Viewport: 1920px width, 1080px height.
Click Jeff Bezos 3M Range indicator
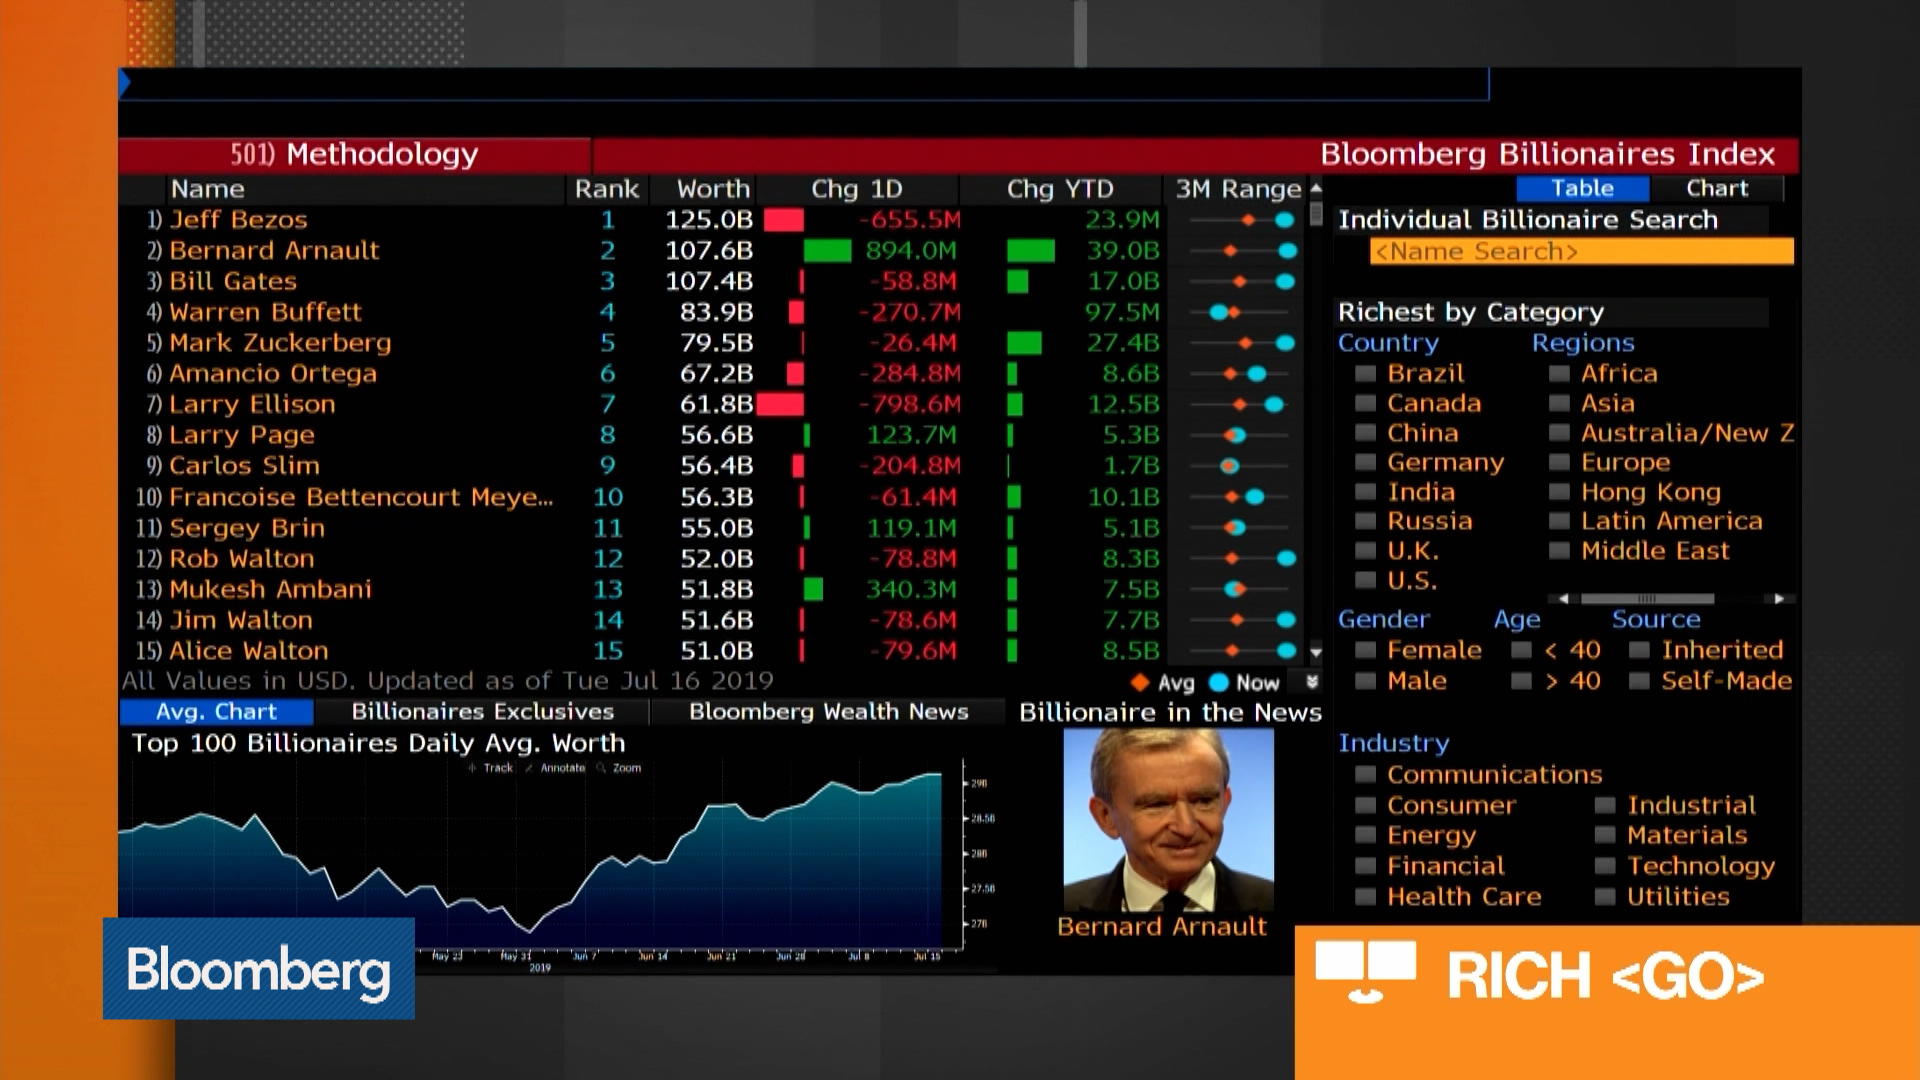pyautogui.click(x=1242, y=220)
